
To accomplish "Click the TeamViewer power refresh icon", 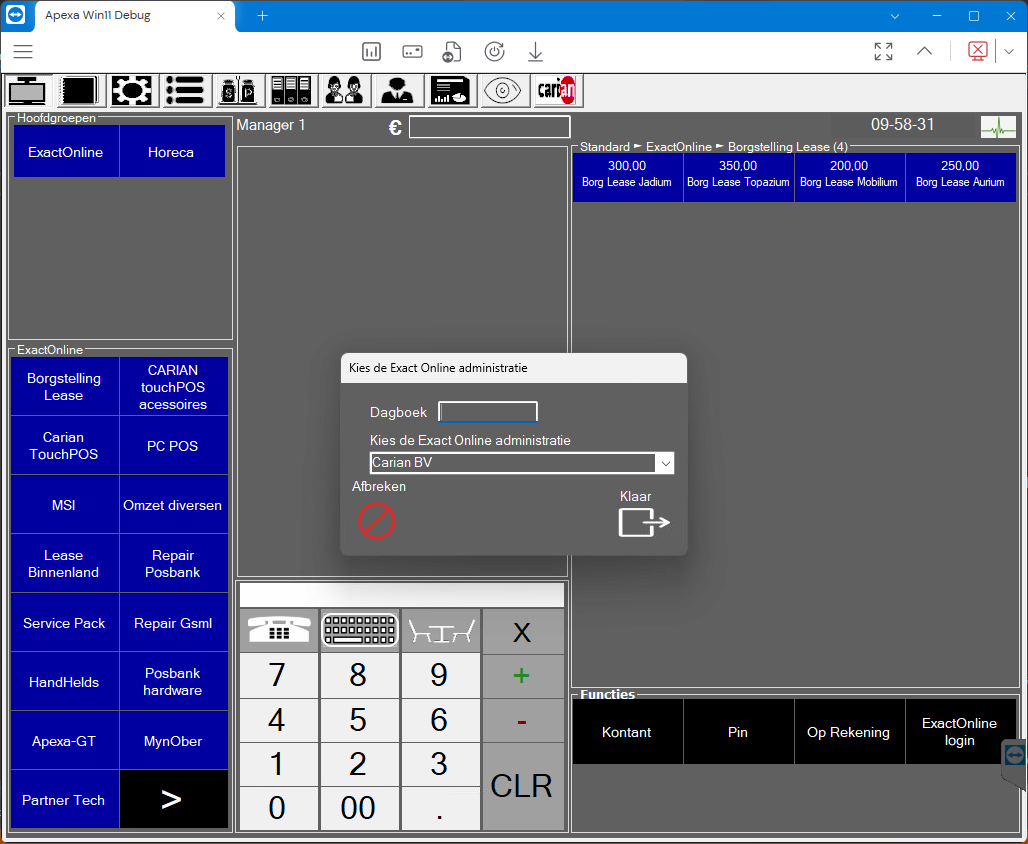I will tap(494, 51).
